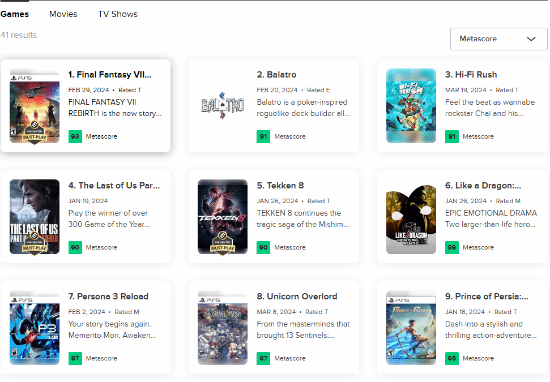This screenshot has width=550, height=382.
Task: Switch to the Movies tab
Action: 63,14
